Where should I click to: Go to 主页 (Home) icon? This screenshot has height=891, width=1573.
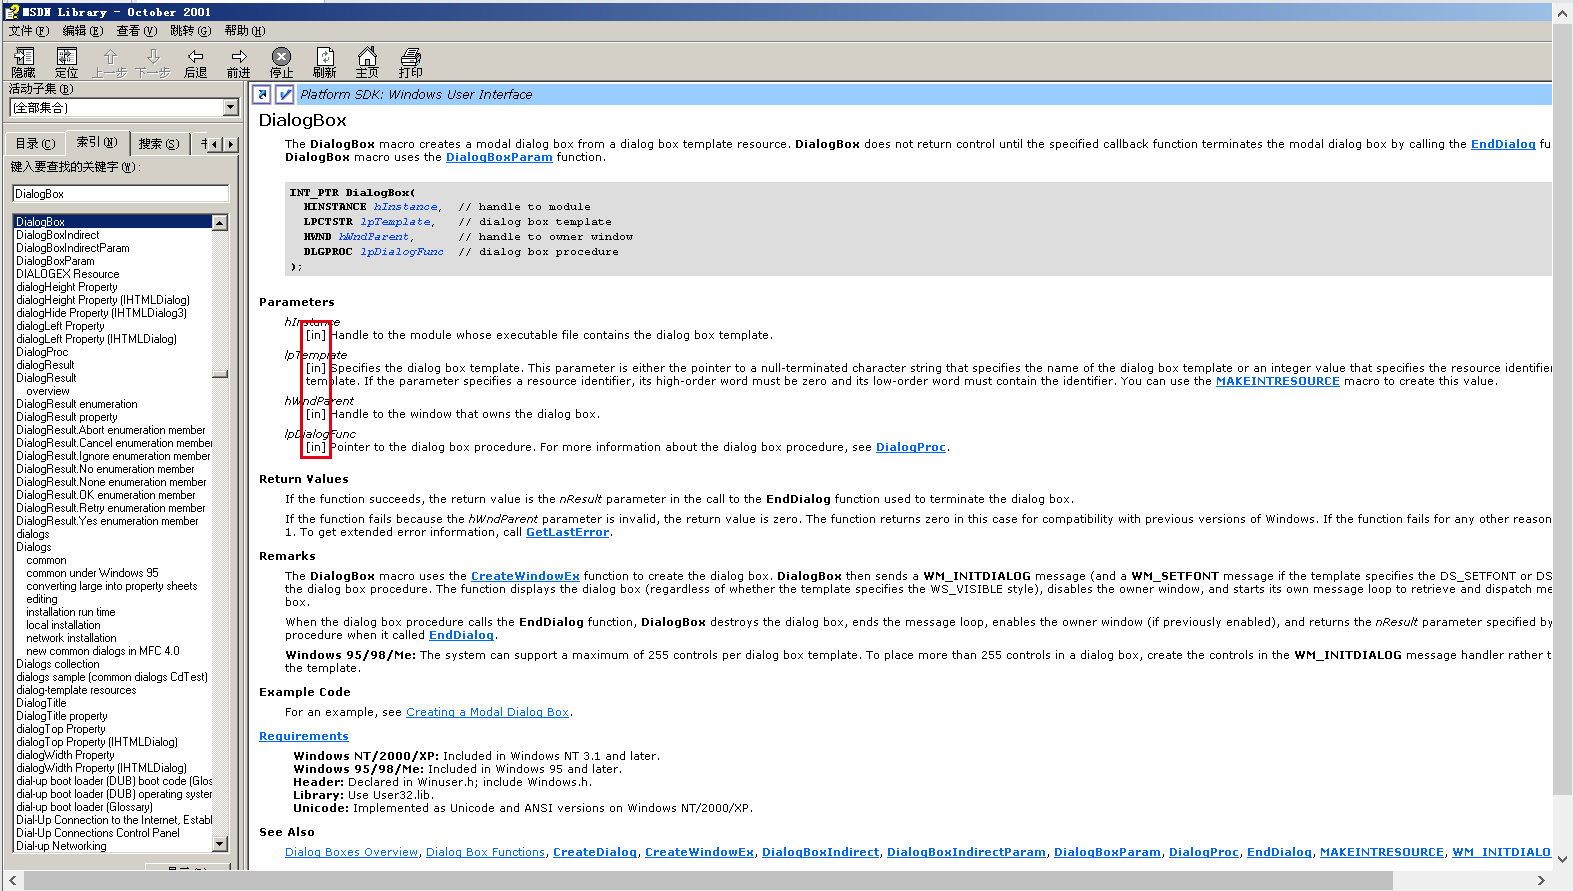(367, 62)
